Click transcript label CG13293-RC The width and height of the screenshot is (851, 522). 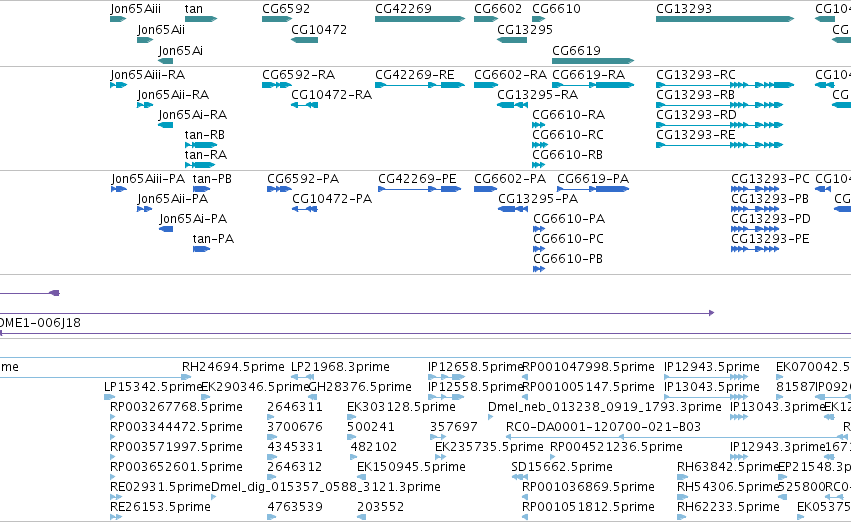(x=696, y=74)
